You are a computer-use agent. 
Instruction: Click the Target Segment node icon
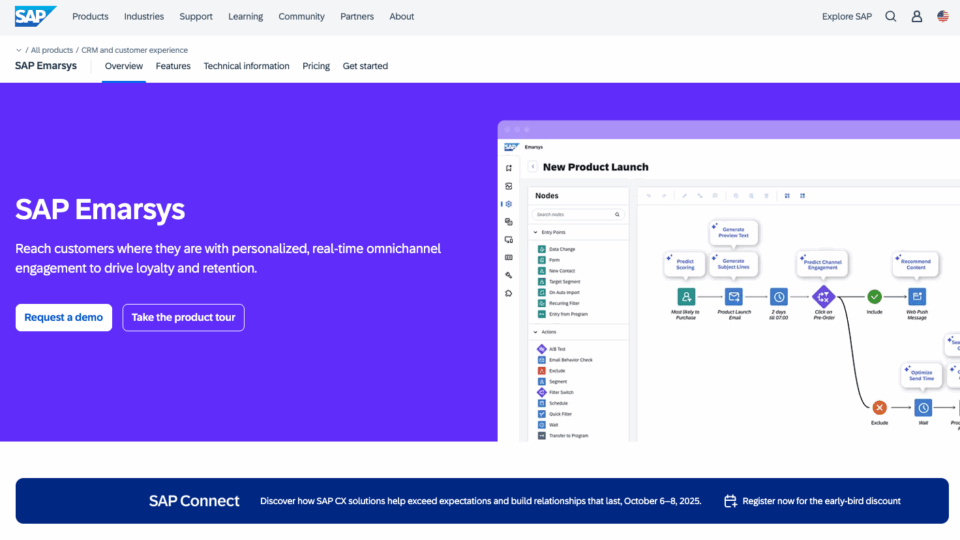pyautogui.click(x=542, y=282)
